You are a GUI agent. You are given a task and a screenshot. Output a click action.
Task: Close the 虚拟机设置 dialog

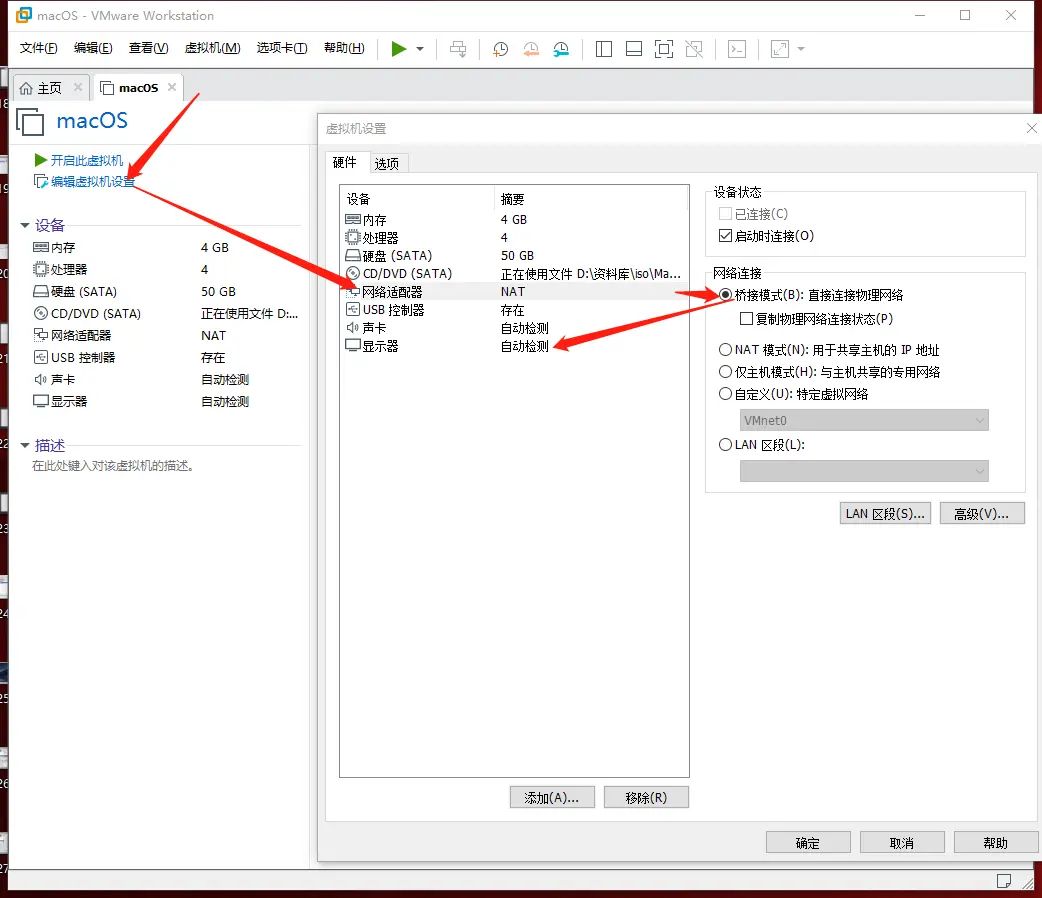[1031, 128]
